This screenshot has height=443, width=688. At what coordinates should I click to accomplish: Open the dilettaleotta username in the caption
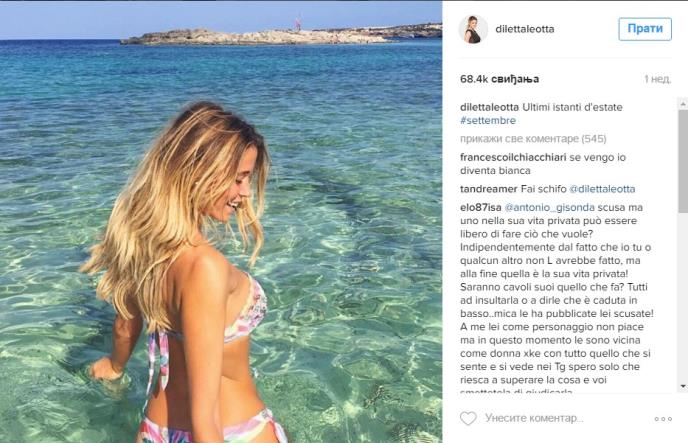[489, 107]
